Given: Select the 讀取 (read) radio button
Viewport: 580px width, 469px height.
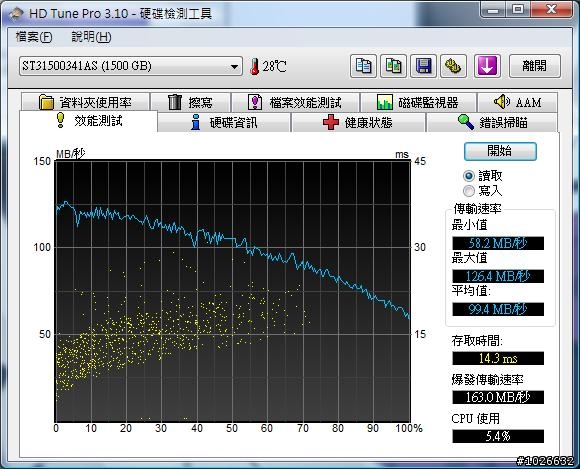Looking at the screenshot, I should pos(469,176).
